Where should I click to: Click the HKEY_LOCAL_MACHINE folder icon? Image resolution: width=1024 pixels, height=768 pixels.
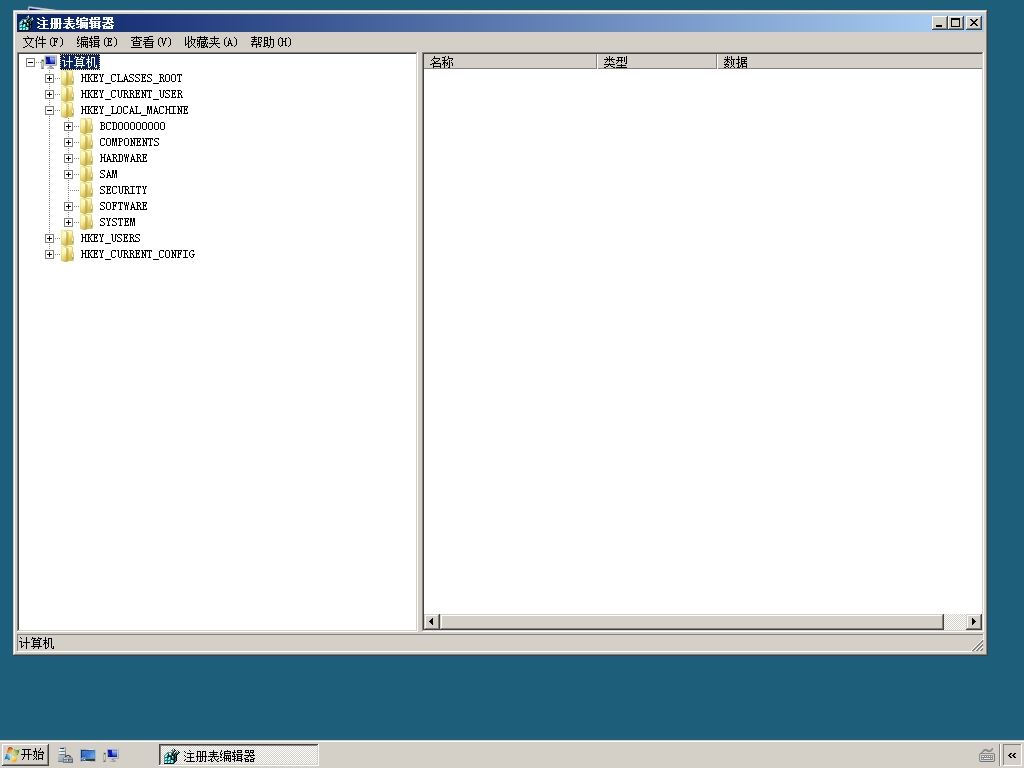click(67, 110)
